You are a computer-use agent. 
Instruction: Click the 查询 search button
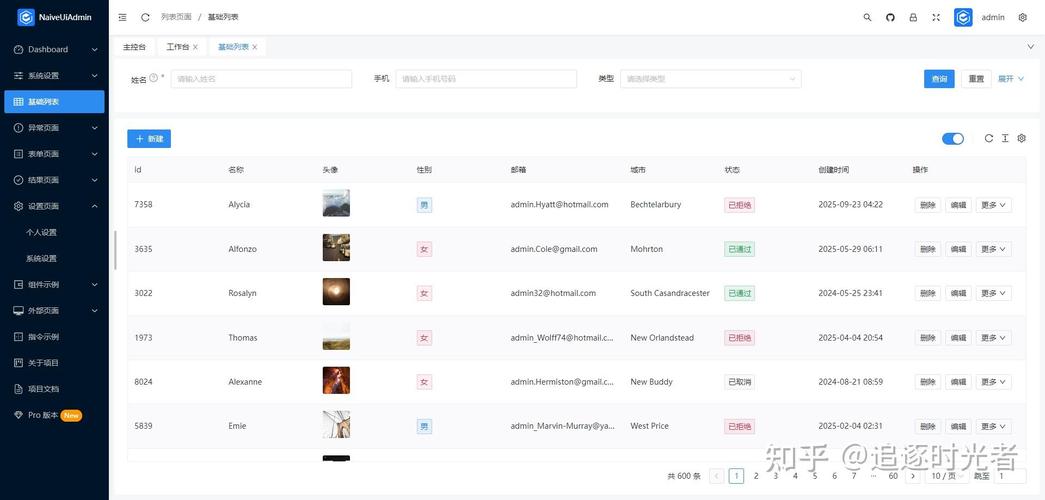tap(939, 79)
